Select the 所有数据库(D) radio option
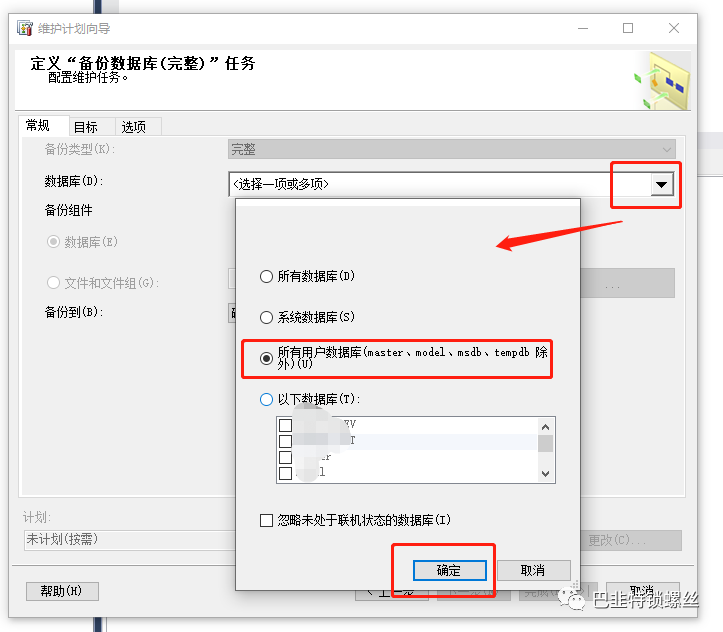 click(x=266, y=277)
